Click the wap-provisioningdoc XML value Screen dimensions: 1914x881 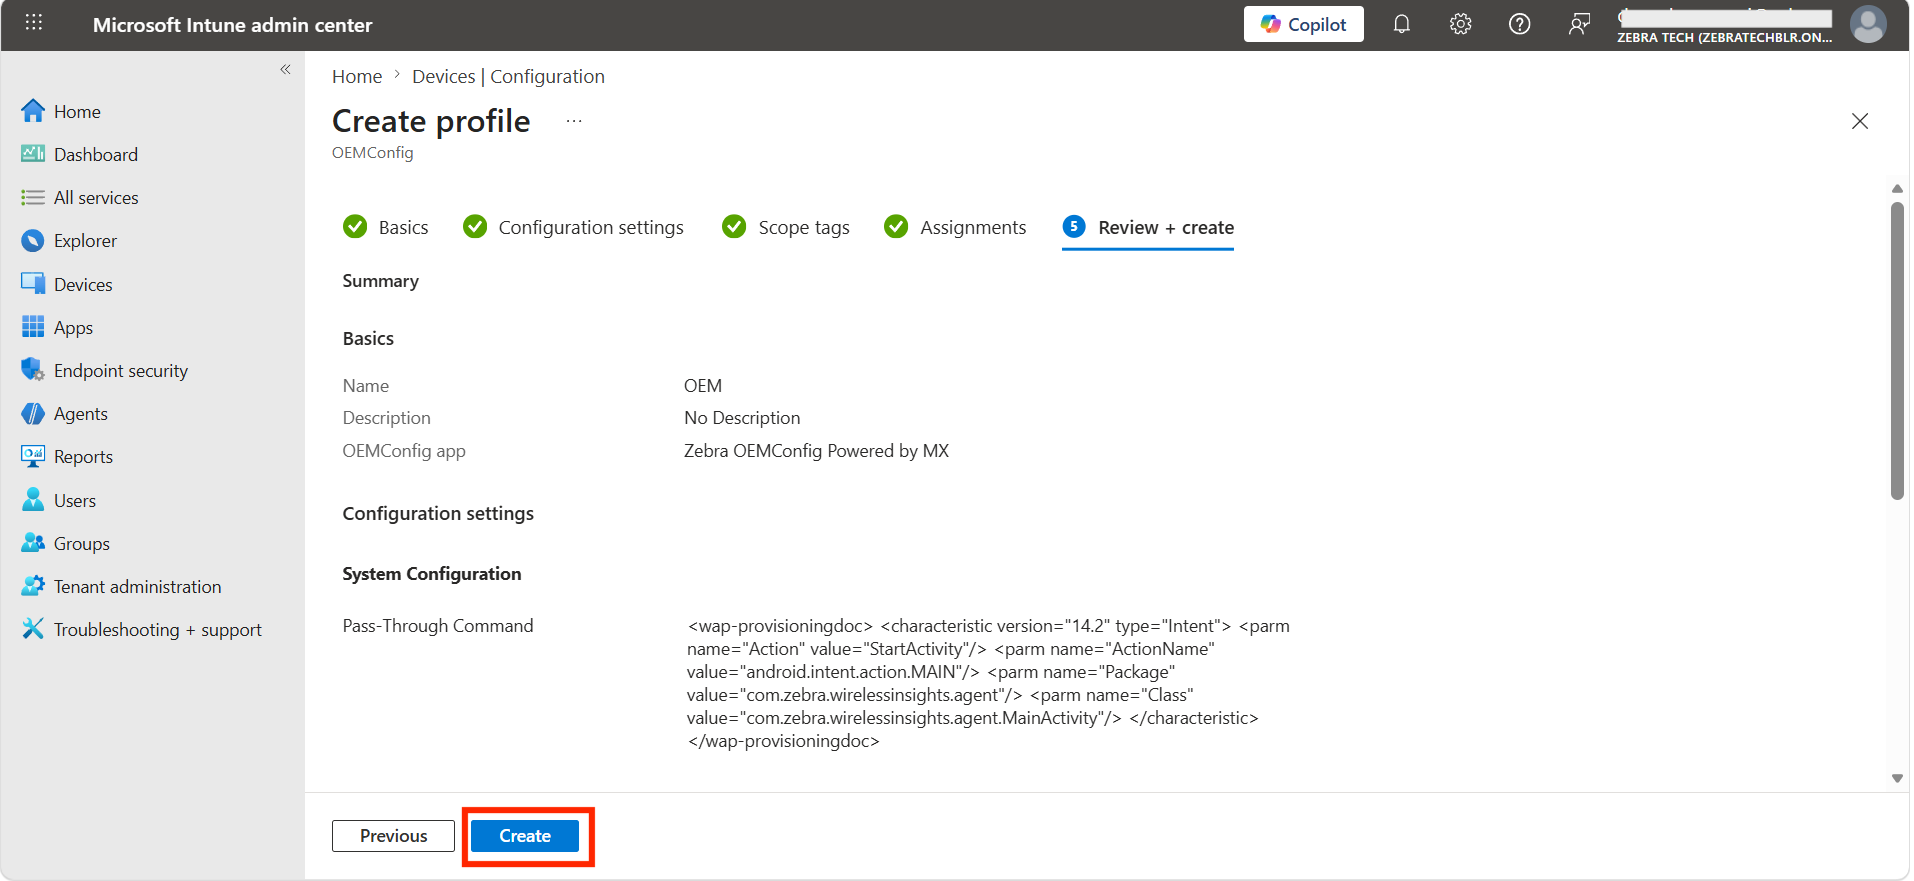(988, 684)
